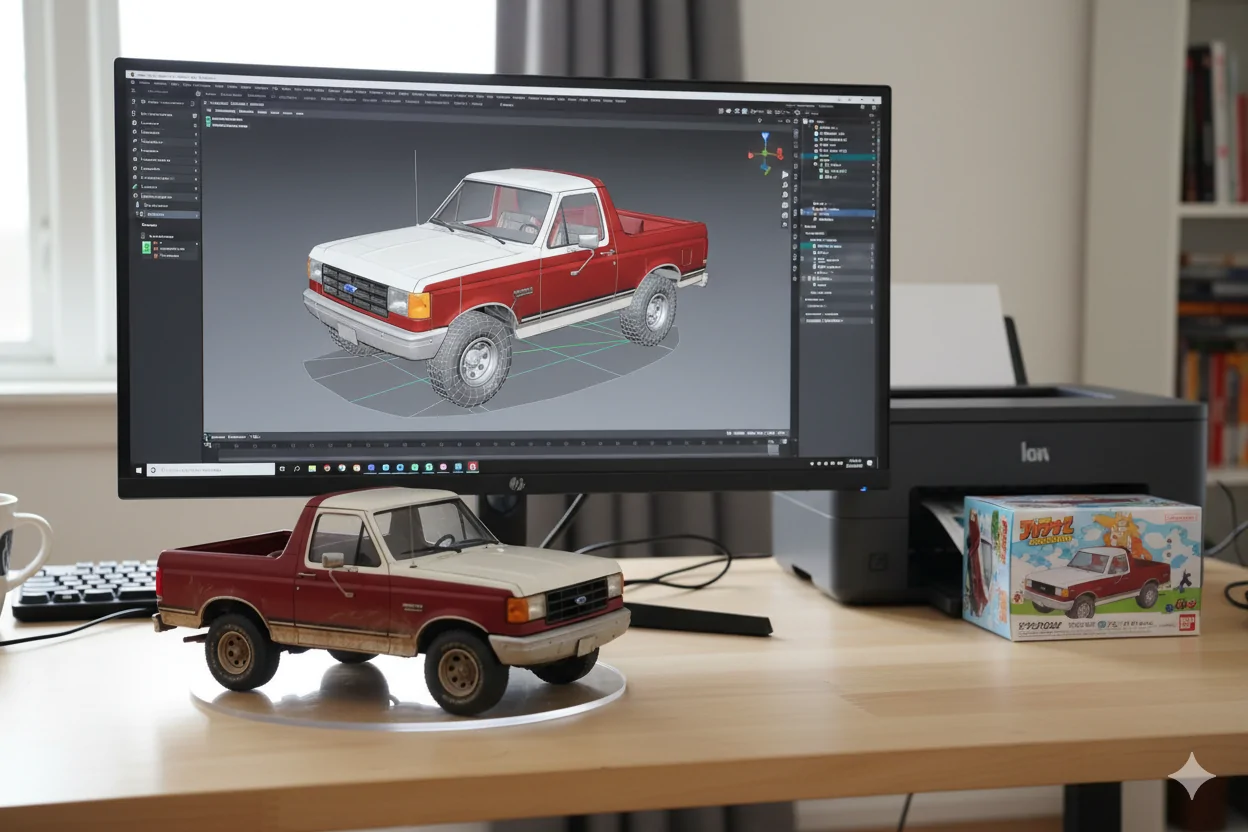The width and height of the screenshot is (1248, 832).
Task: Open the red app icon ending the pinned taskbar apps
Action: (x=473, y=467)
